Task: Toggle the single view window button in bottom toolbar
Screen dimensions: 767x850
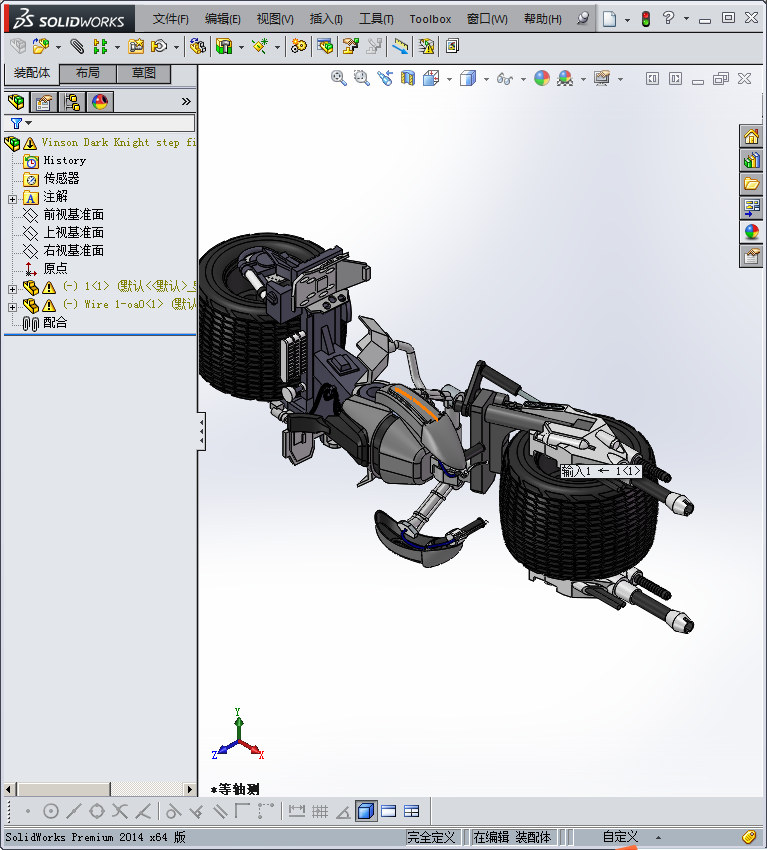Action: [x=389, y=812]
